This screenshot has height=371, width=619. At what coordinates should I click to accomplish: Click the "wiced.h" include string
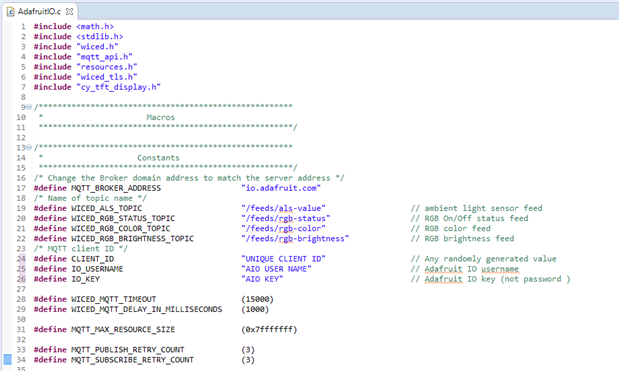98,47
